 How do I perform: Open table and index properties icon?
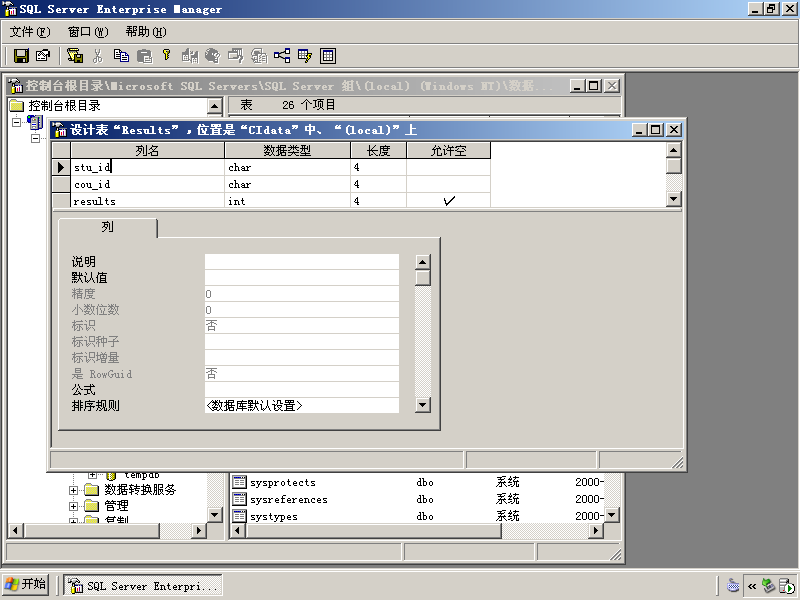(x=43, y=56)
